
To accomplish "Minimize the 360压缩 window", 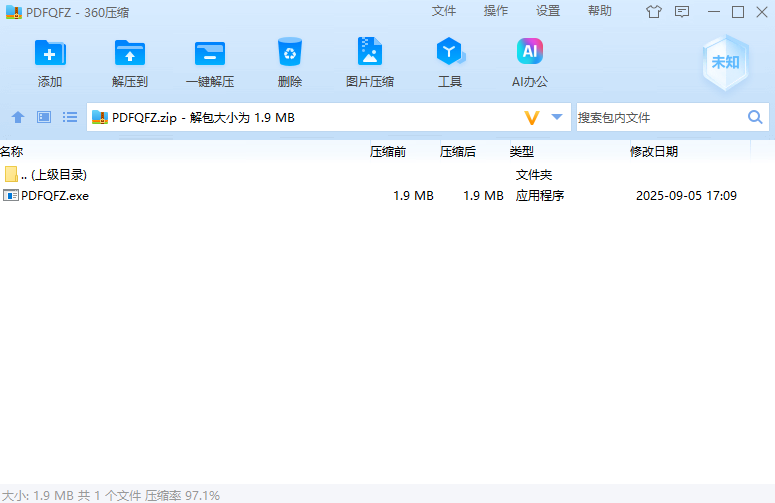I will pos(714,12).
